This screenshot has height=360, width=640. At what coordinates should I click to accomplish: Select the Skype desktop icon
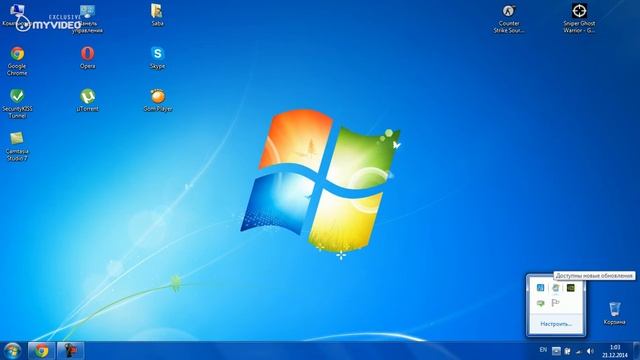[158, 58]
